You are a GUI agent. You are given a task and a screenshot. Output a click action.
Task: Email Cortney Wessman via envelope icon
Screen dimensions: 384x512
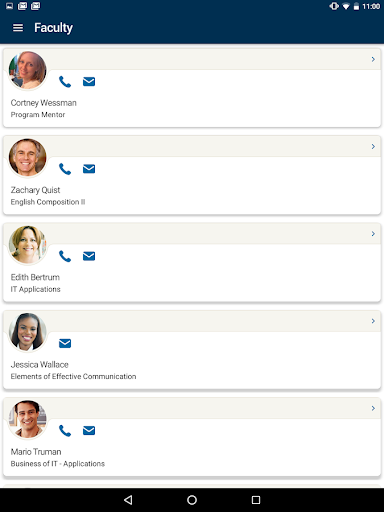point(89,82)
